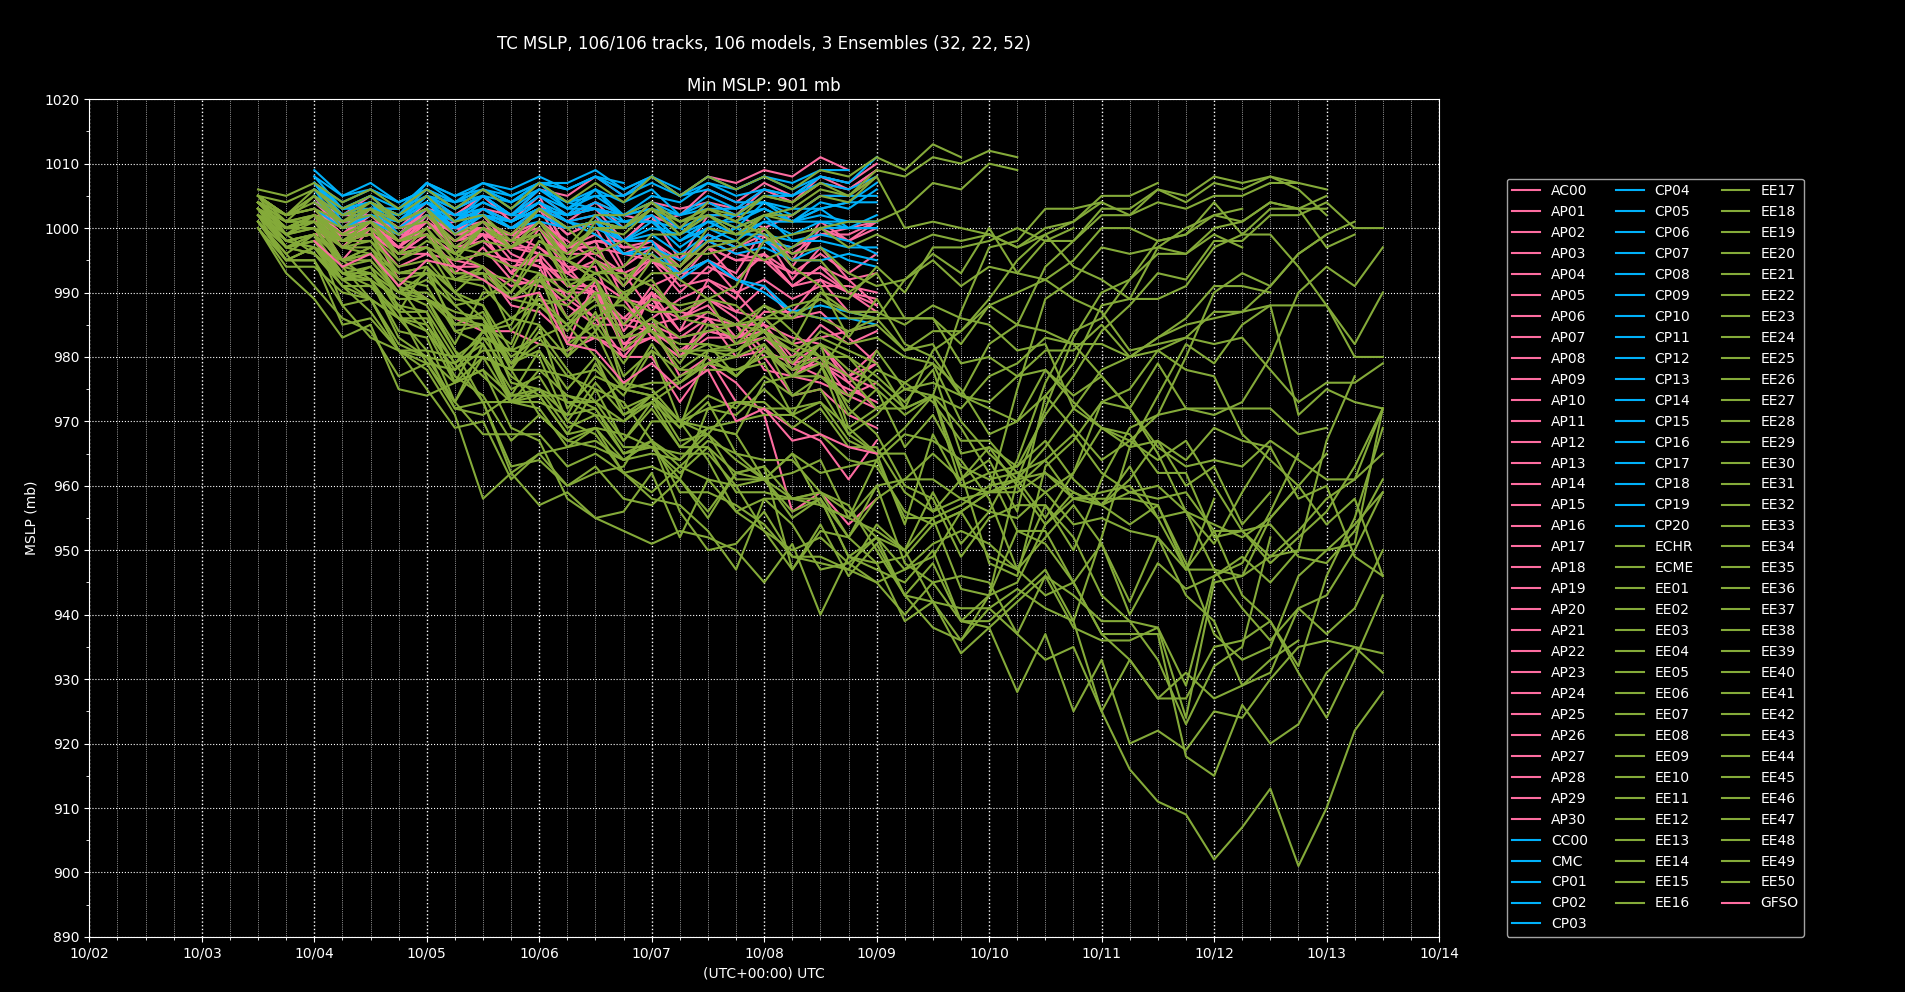Click the 10/08 x-axis date label
Viewport: 1905px width, 992px height.
click(x=764, y=953)
